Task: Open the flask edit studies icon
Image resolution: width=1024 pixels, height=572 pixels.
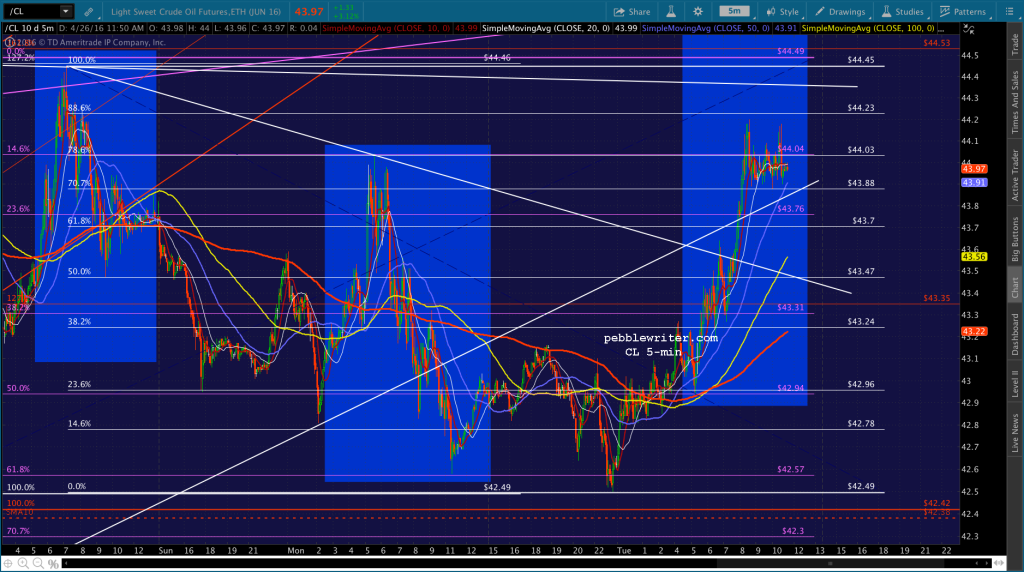Action: pos(671,12)
